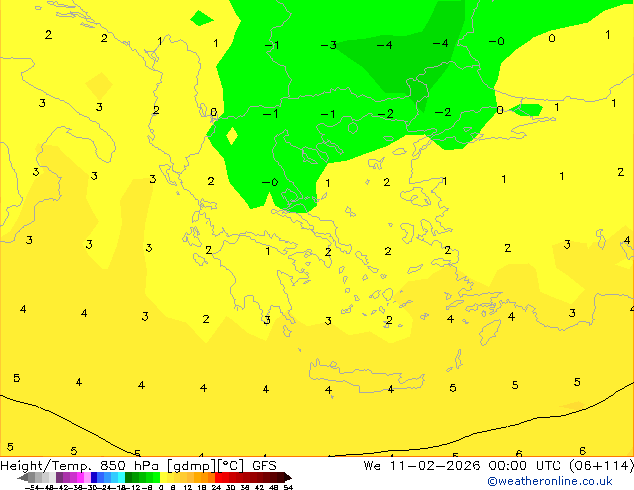Click the 'UTC' label

549,466
